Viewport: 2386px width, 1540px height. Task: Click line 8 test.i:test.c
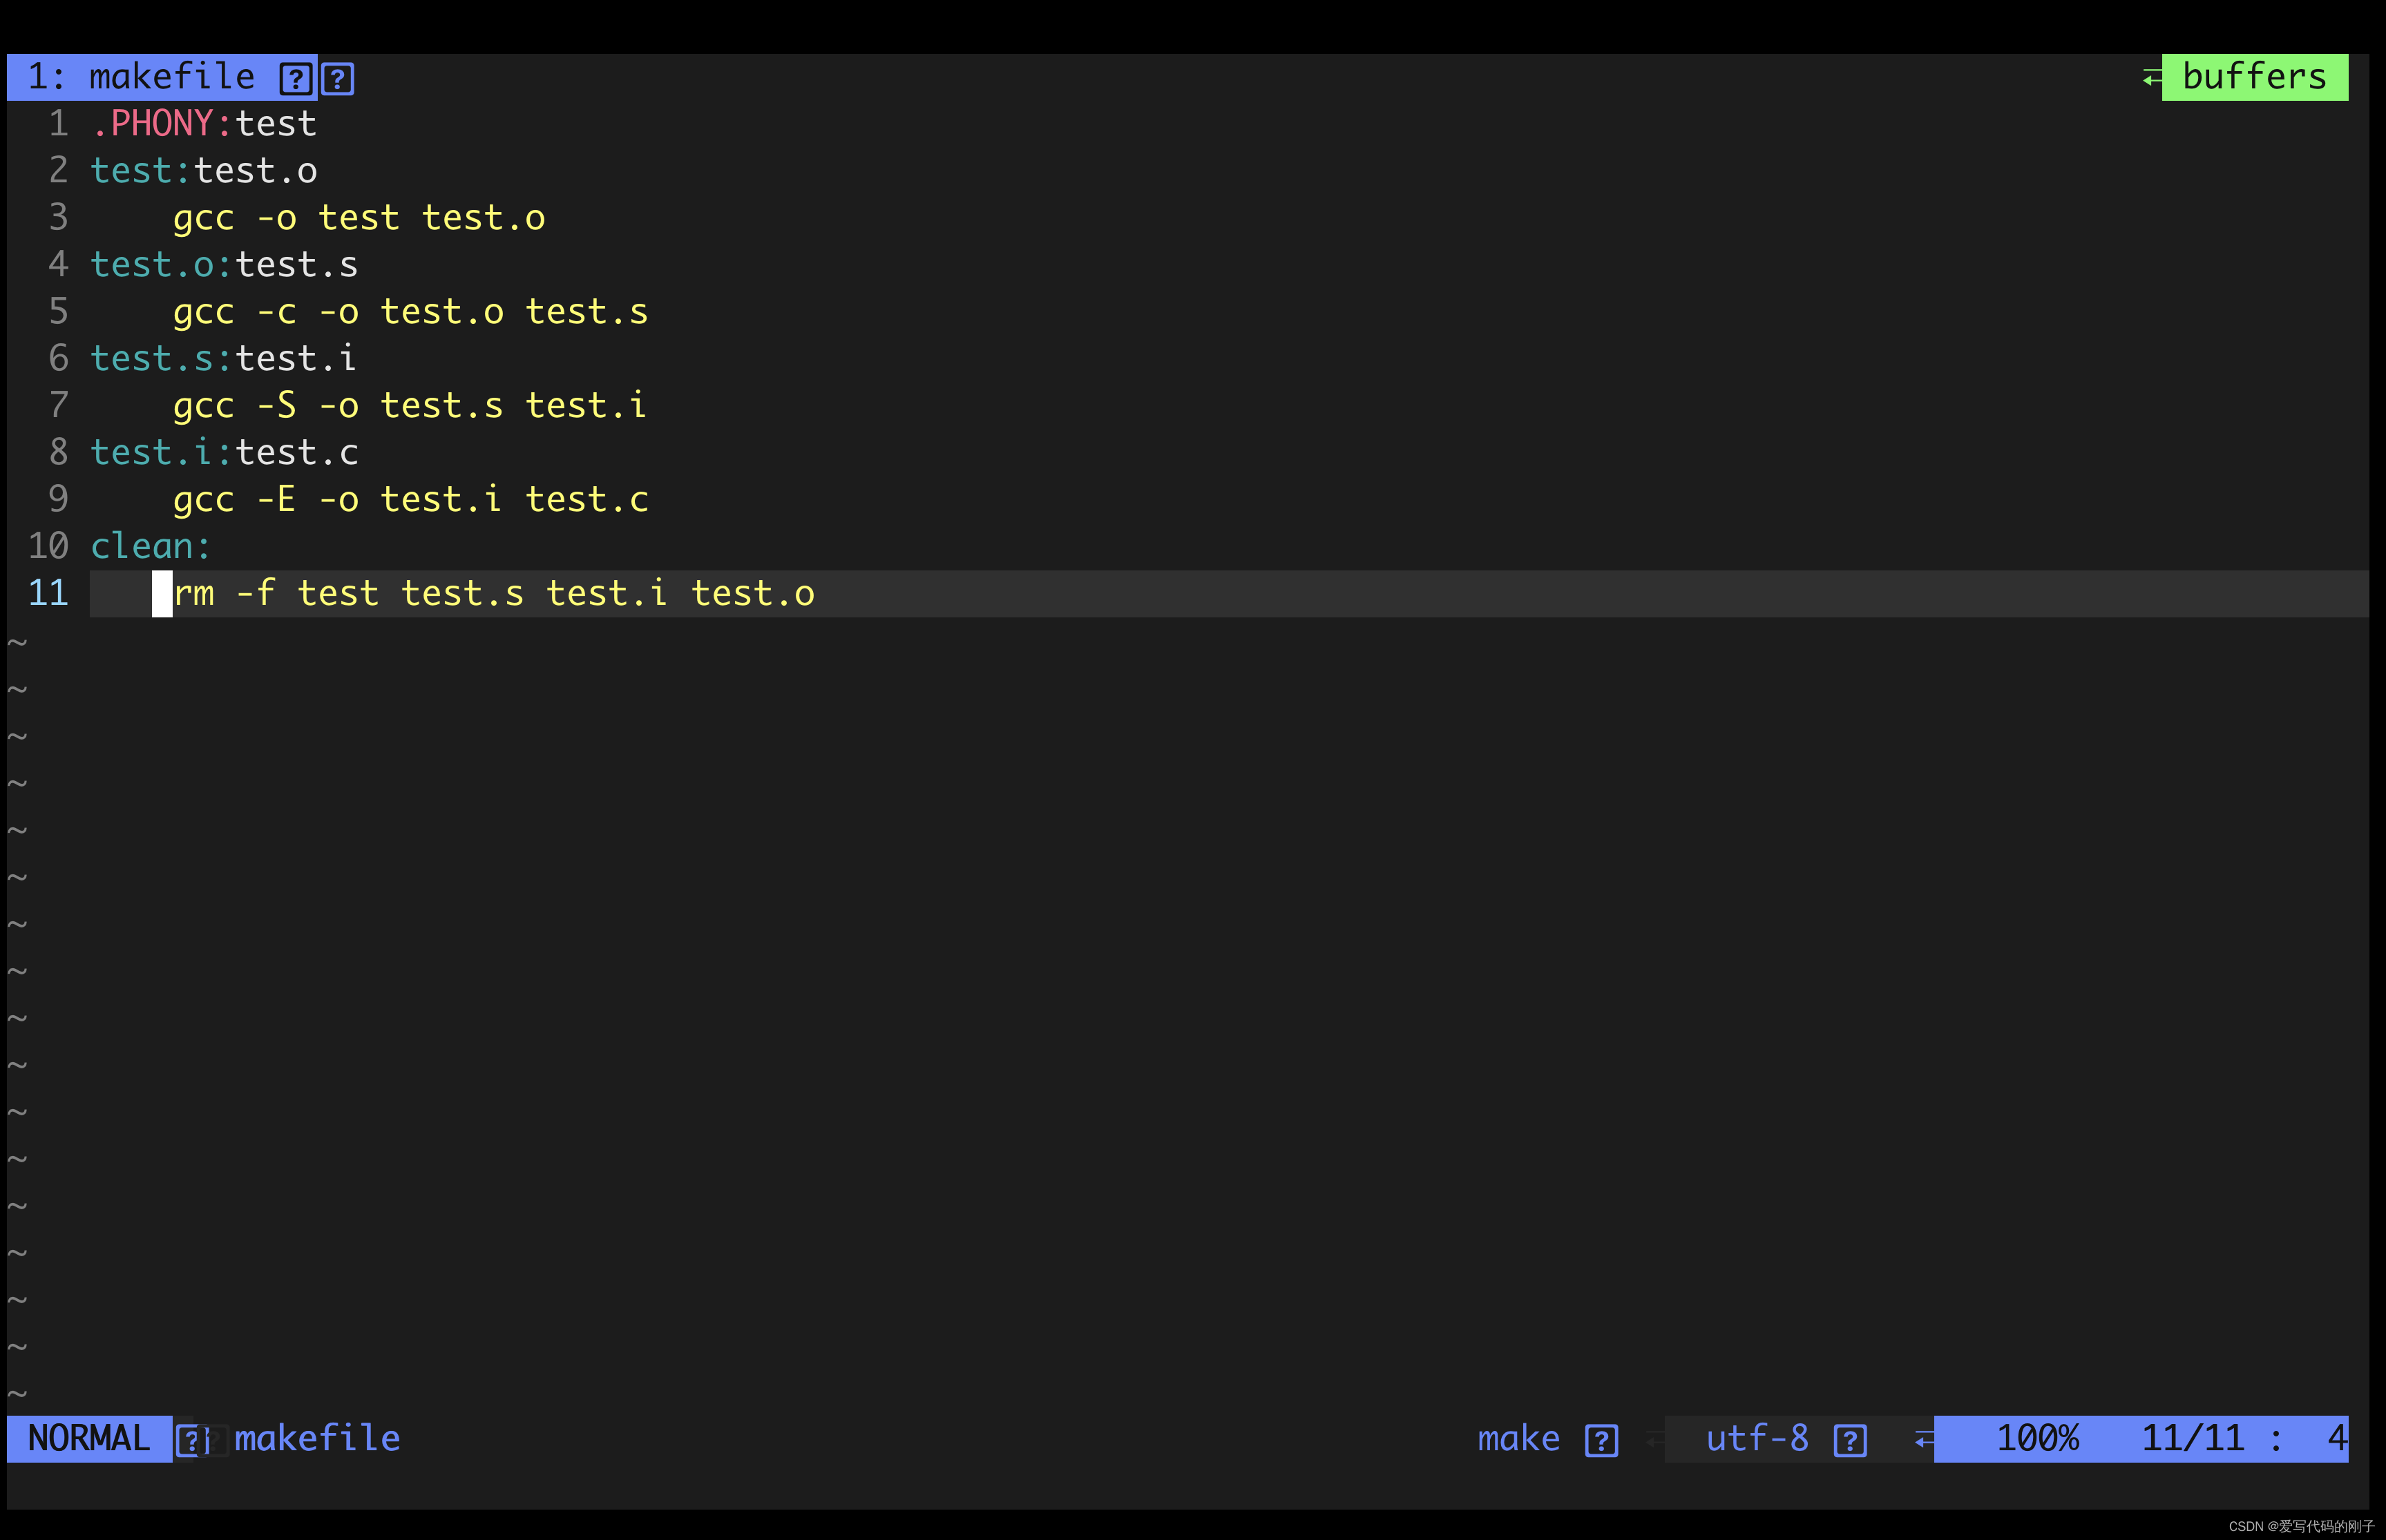224,453
